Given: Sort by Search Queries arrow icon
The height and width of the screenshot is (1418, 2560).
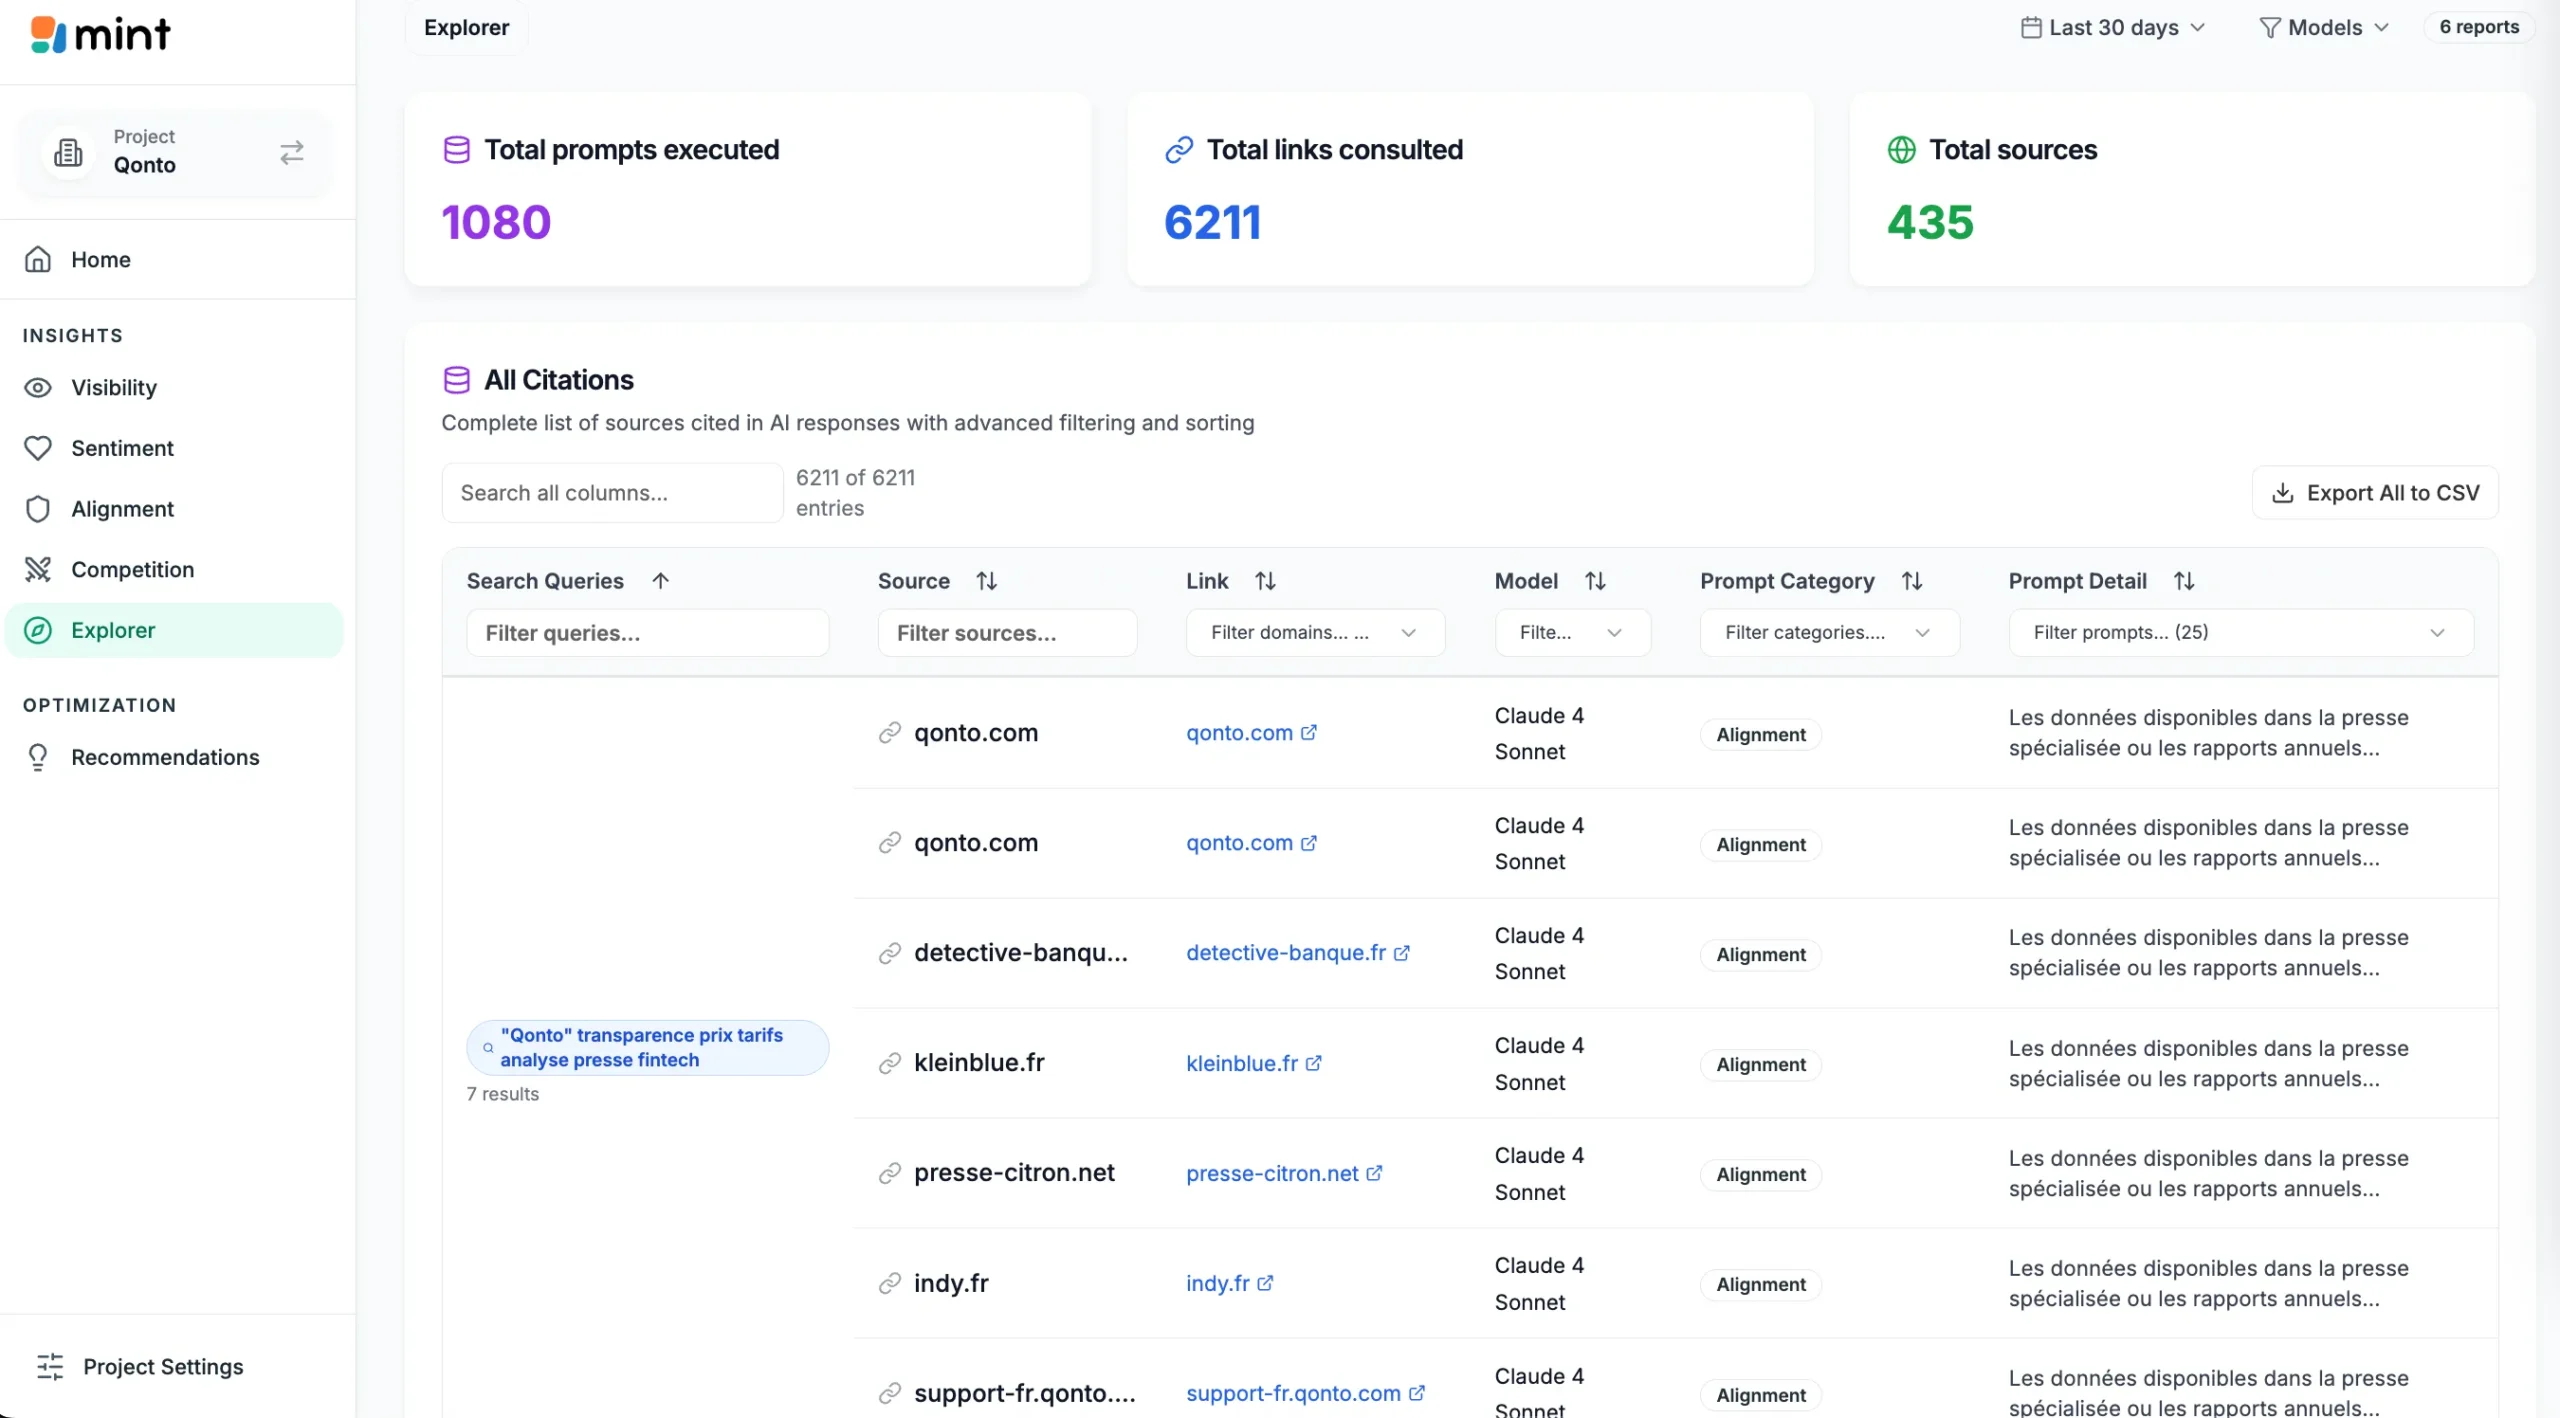Looking at the screenshot, I should [660, 581].
